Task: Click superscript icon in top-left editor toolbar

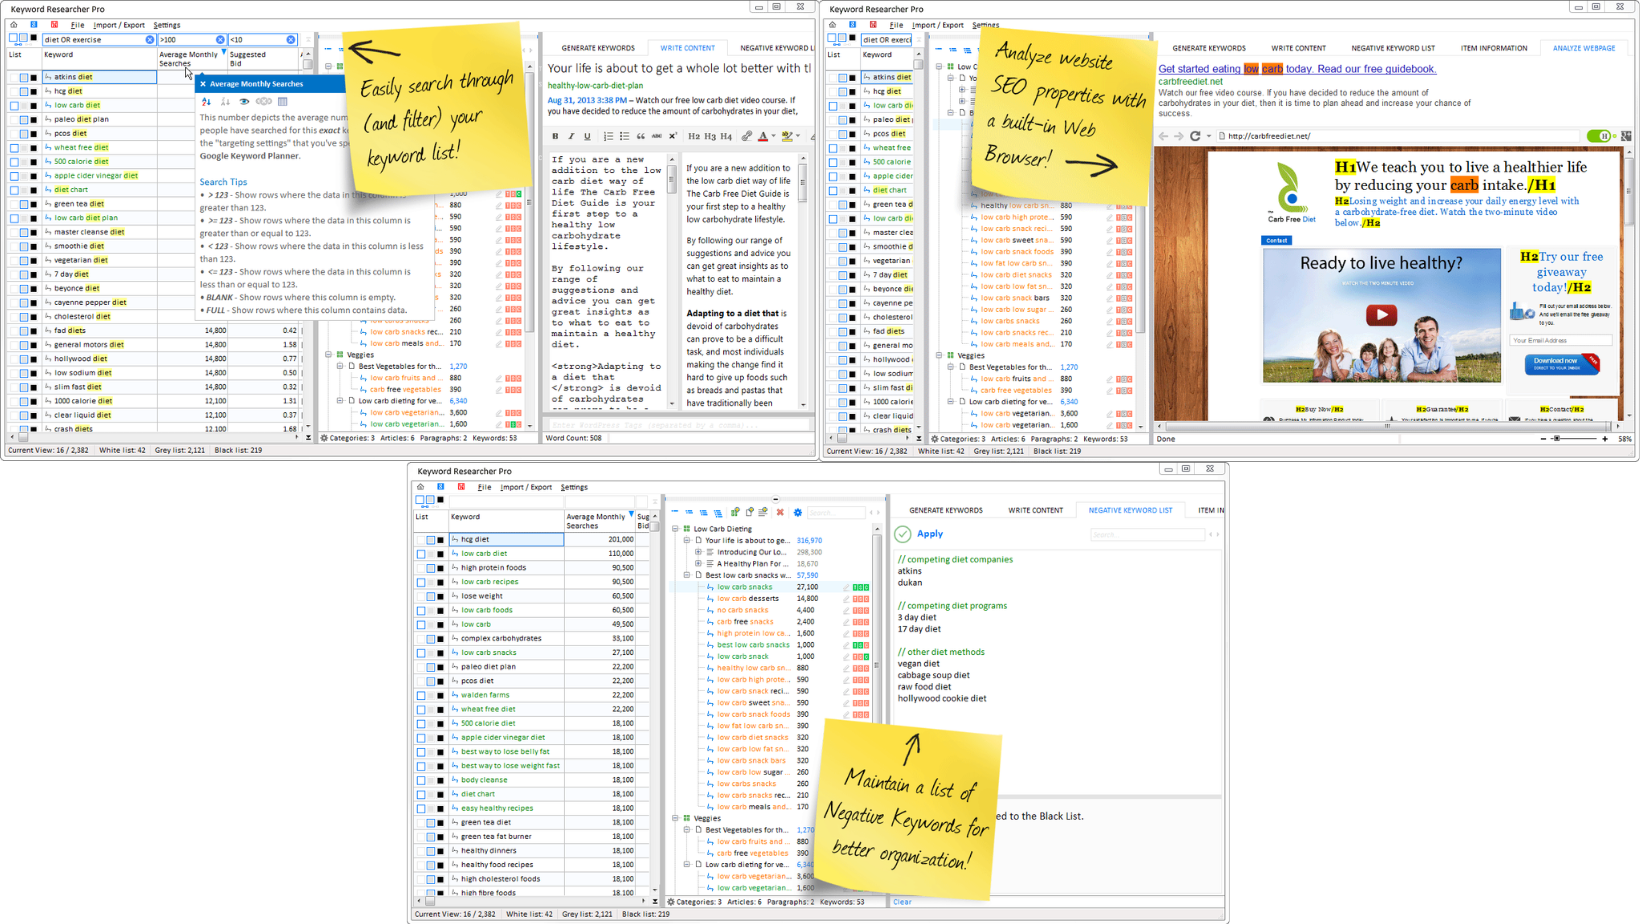Action: 673,136
